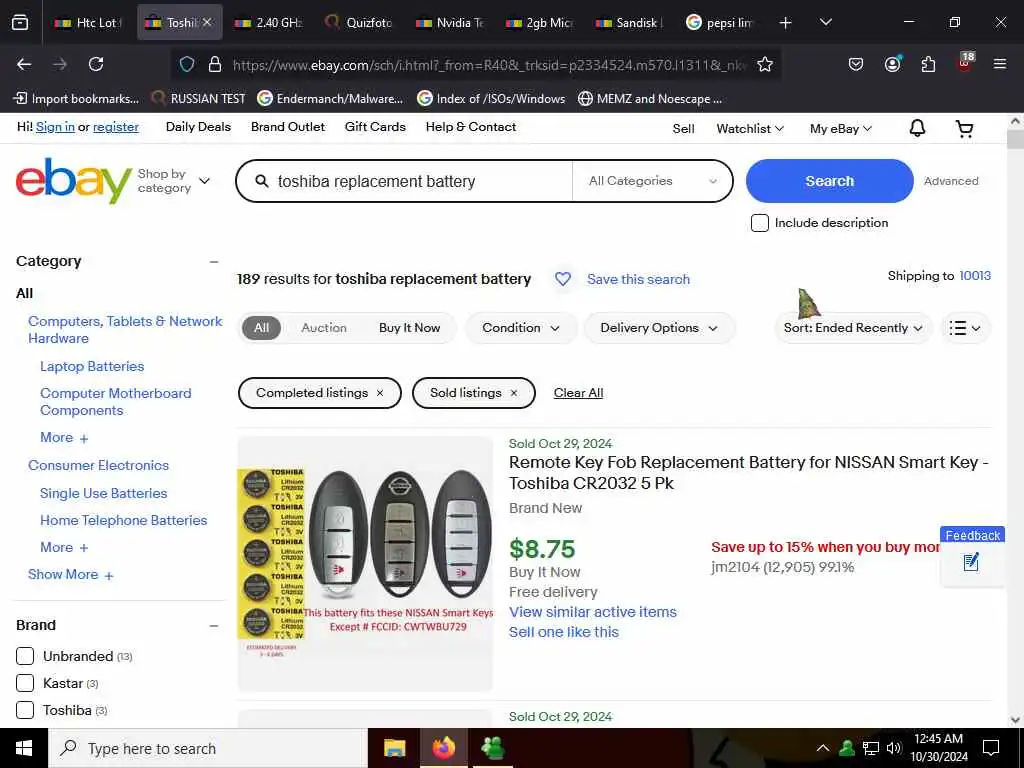Image resolution: width=1024 pixels, height=768 pixels.
Task: Open Daily Deals link
Action: pos(198,127)
